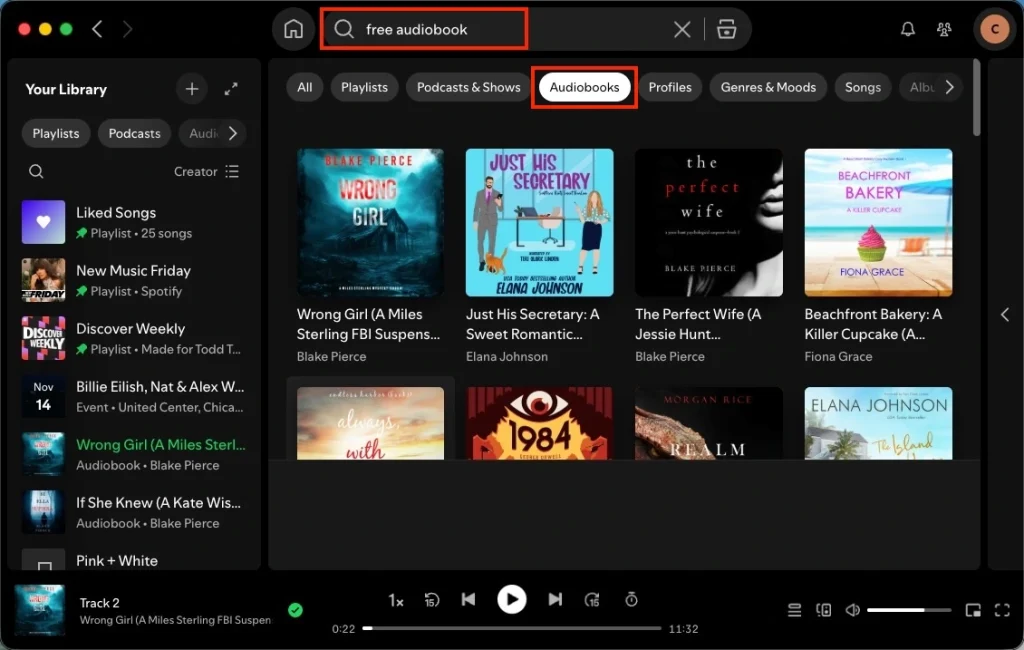
Task: Toggle fullscreen mode
Action: click(x=1003, y=609)
